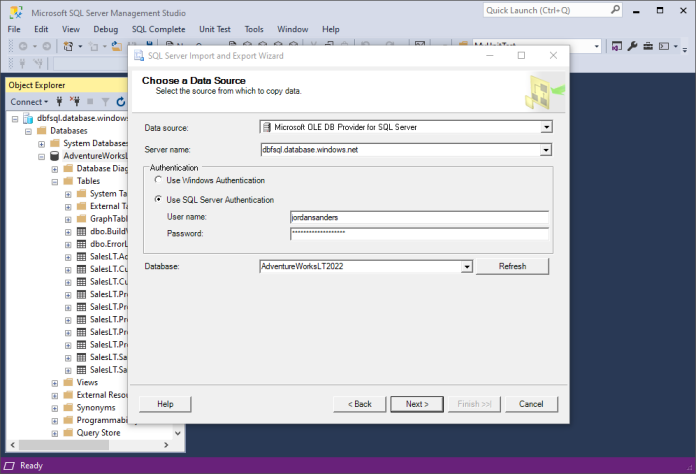Viewport: 696px width, 474px height.
Task: Select Use SQL Server Authentication option
Action: [x=158, y=199]
